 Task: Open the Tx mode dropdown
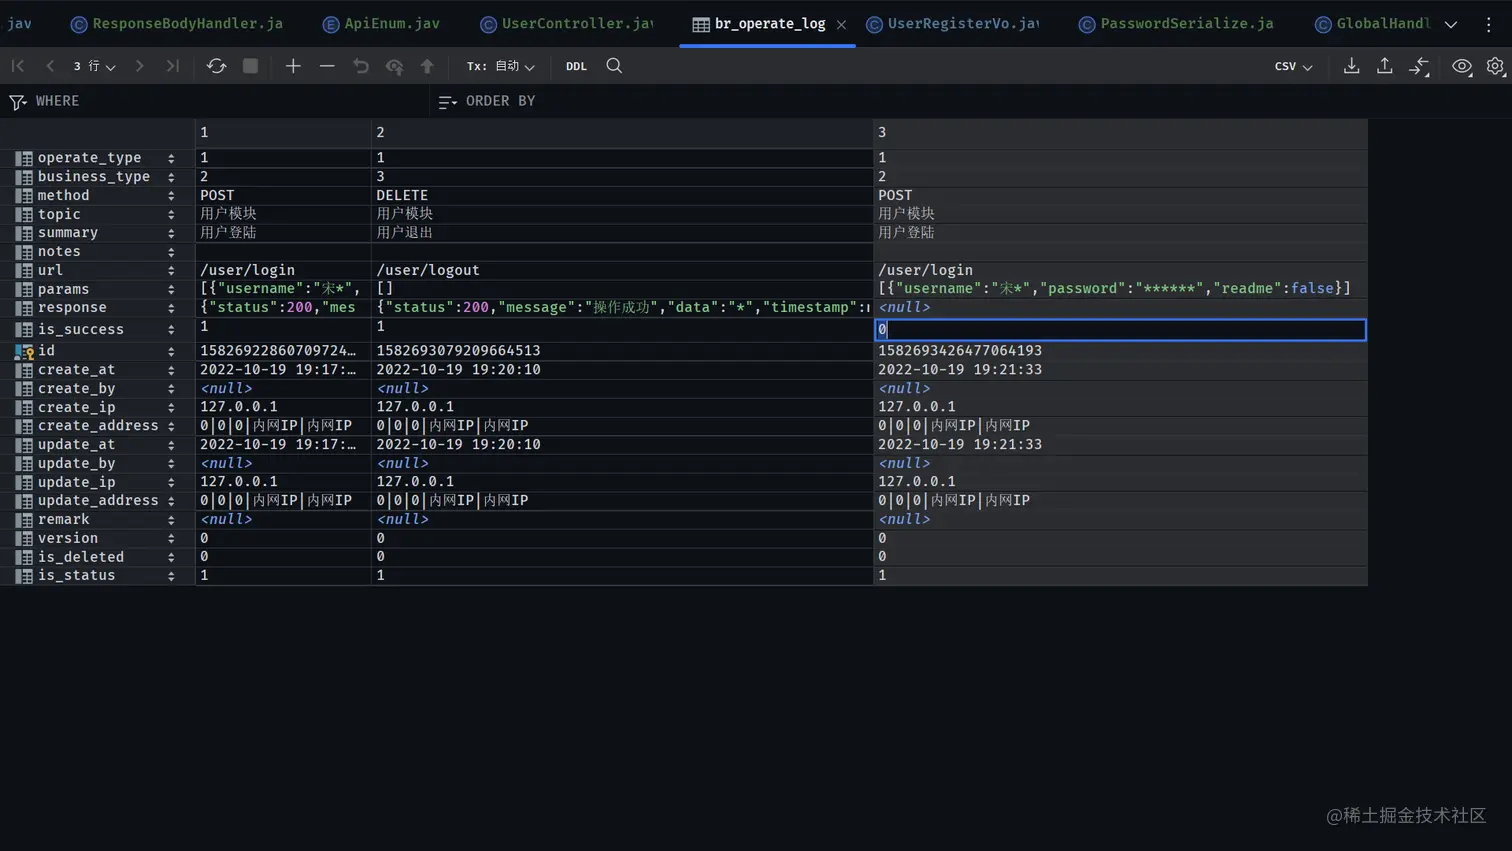point(500,66)
